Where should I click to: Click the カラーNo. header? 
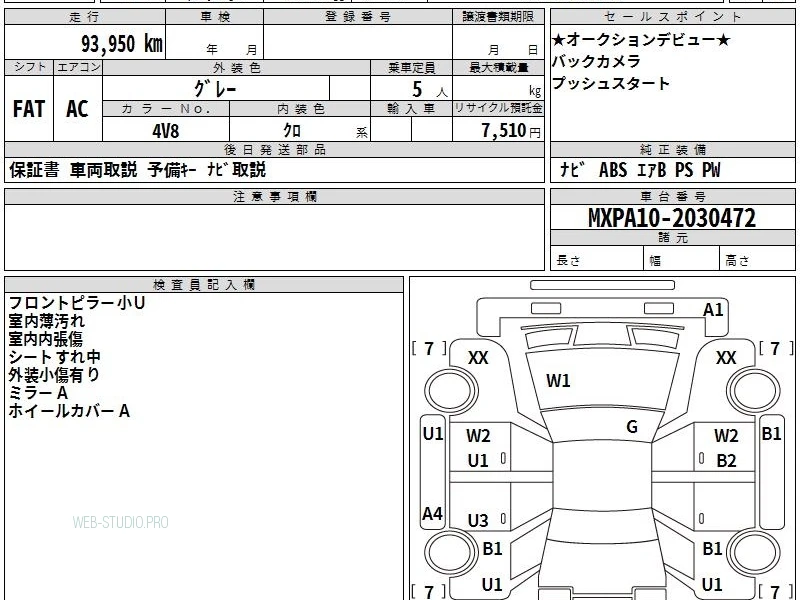click(166, 109)
